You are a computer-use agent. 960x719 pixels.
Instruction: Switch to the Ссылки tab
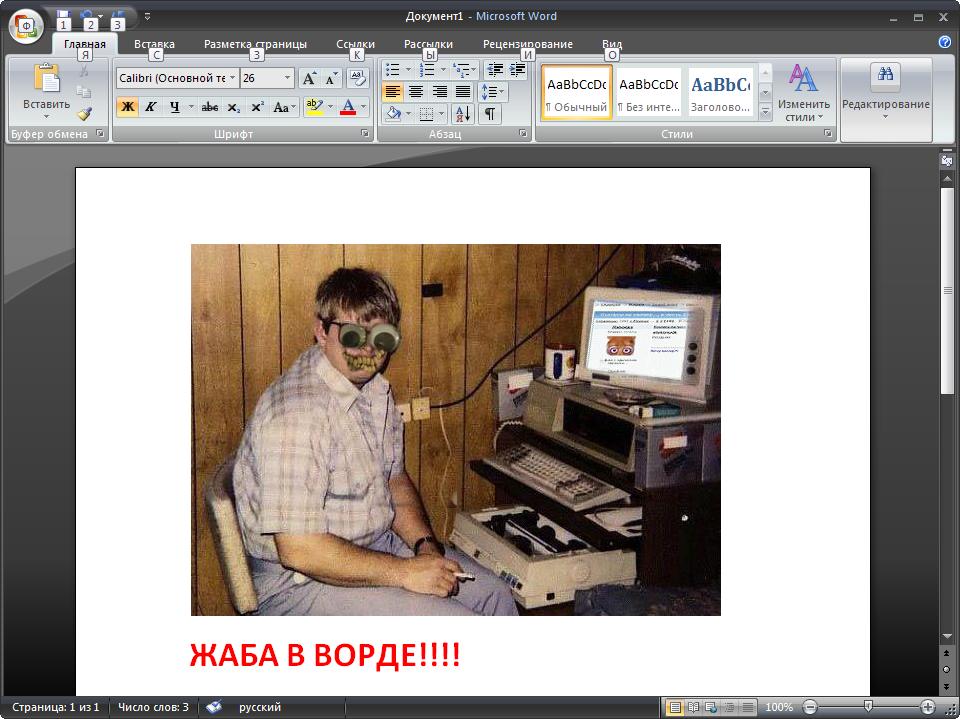click(x=355, y=44)
